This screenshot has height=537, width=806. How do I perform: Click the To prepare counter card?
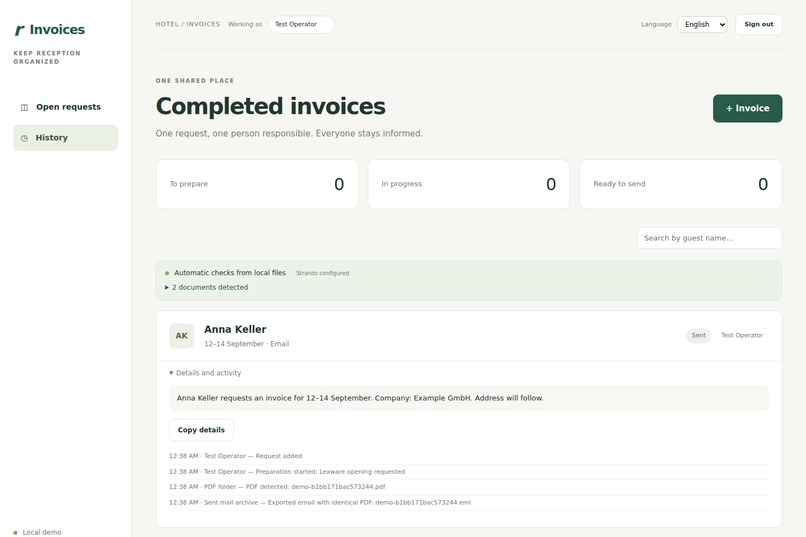pos(257,184)
